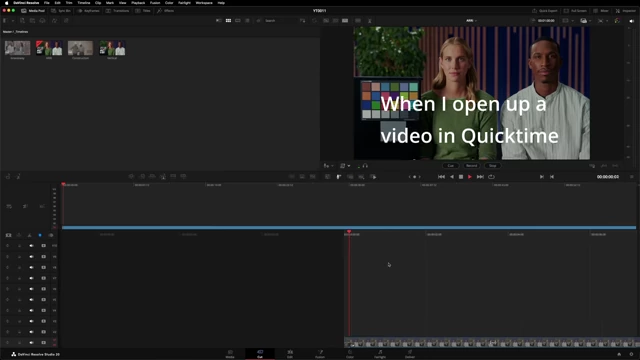This screenshot has height=360, width=640.
Task: Click the headphones icon under the viewer
Action: 365,166
